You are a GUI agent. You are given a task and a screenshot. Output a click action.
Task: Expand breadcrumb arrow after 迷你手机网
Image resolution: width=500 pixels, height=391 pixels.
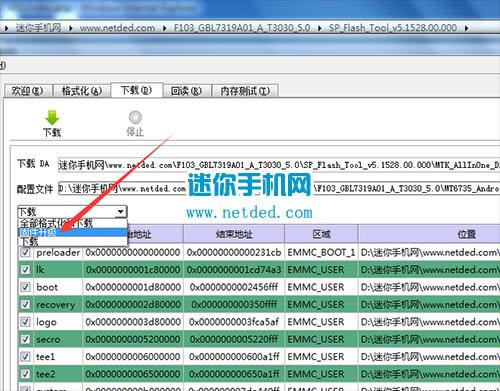71,28
